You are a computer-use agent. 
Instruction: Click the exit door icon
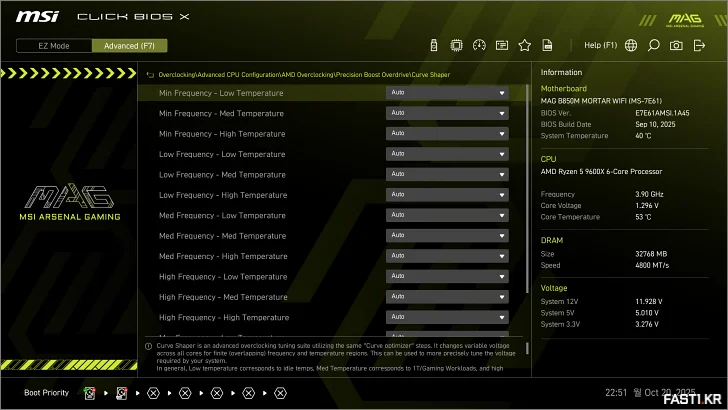pos(699,46)
